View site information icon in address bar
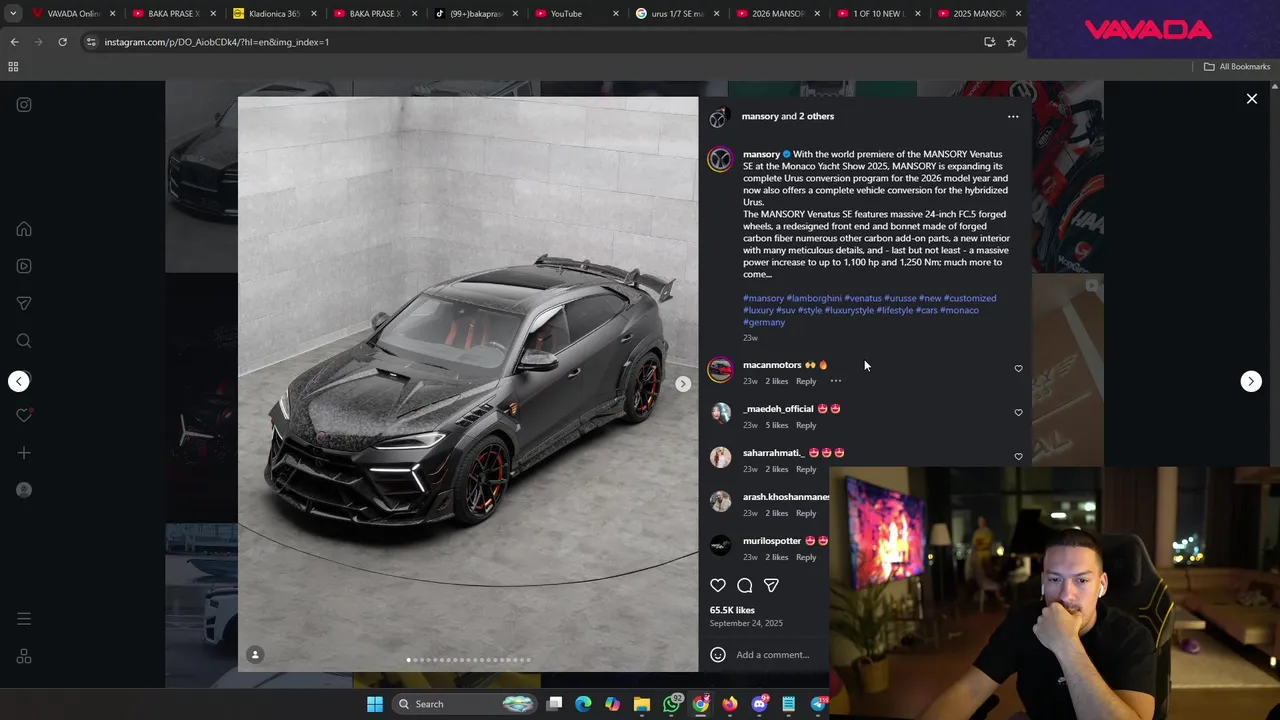The image size is (1280, 720). pyautogui.click(x=92, y=42)
